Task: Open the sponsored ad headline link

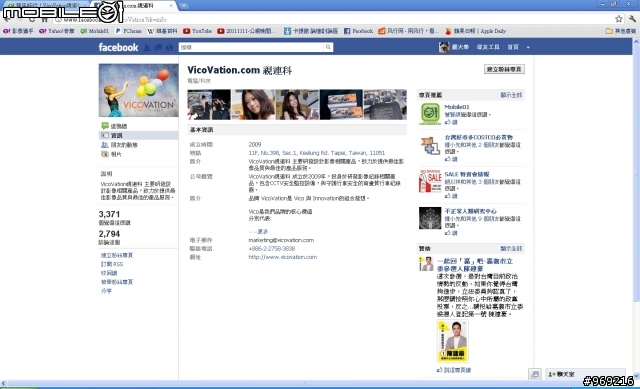Action: click(475, 265)
